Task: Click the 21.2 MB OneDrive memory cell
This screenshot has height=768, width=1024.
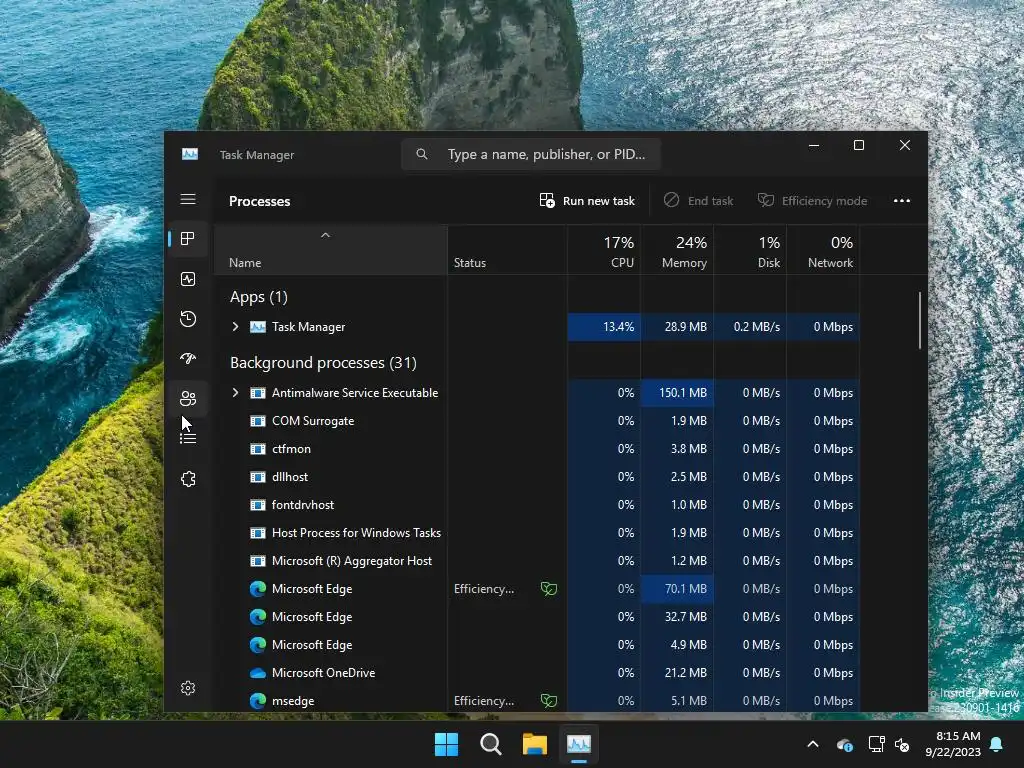Action: [677, 673]
